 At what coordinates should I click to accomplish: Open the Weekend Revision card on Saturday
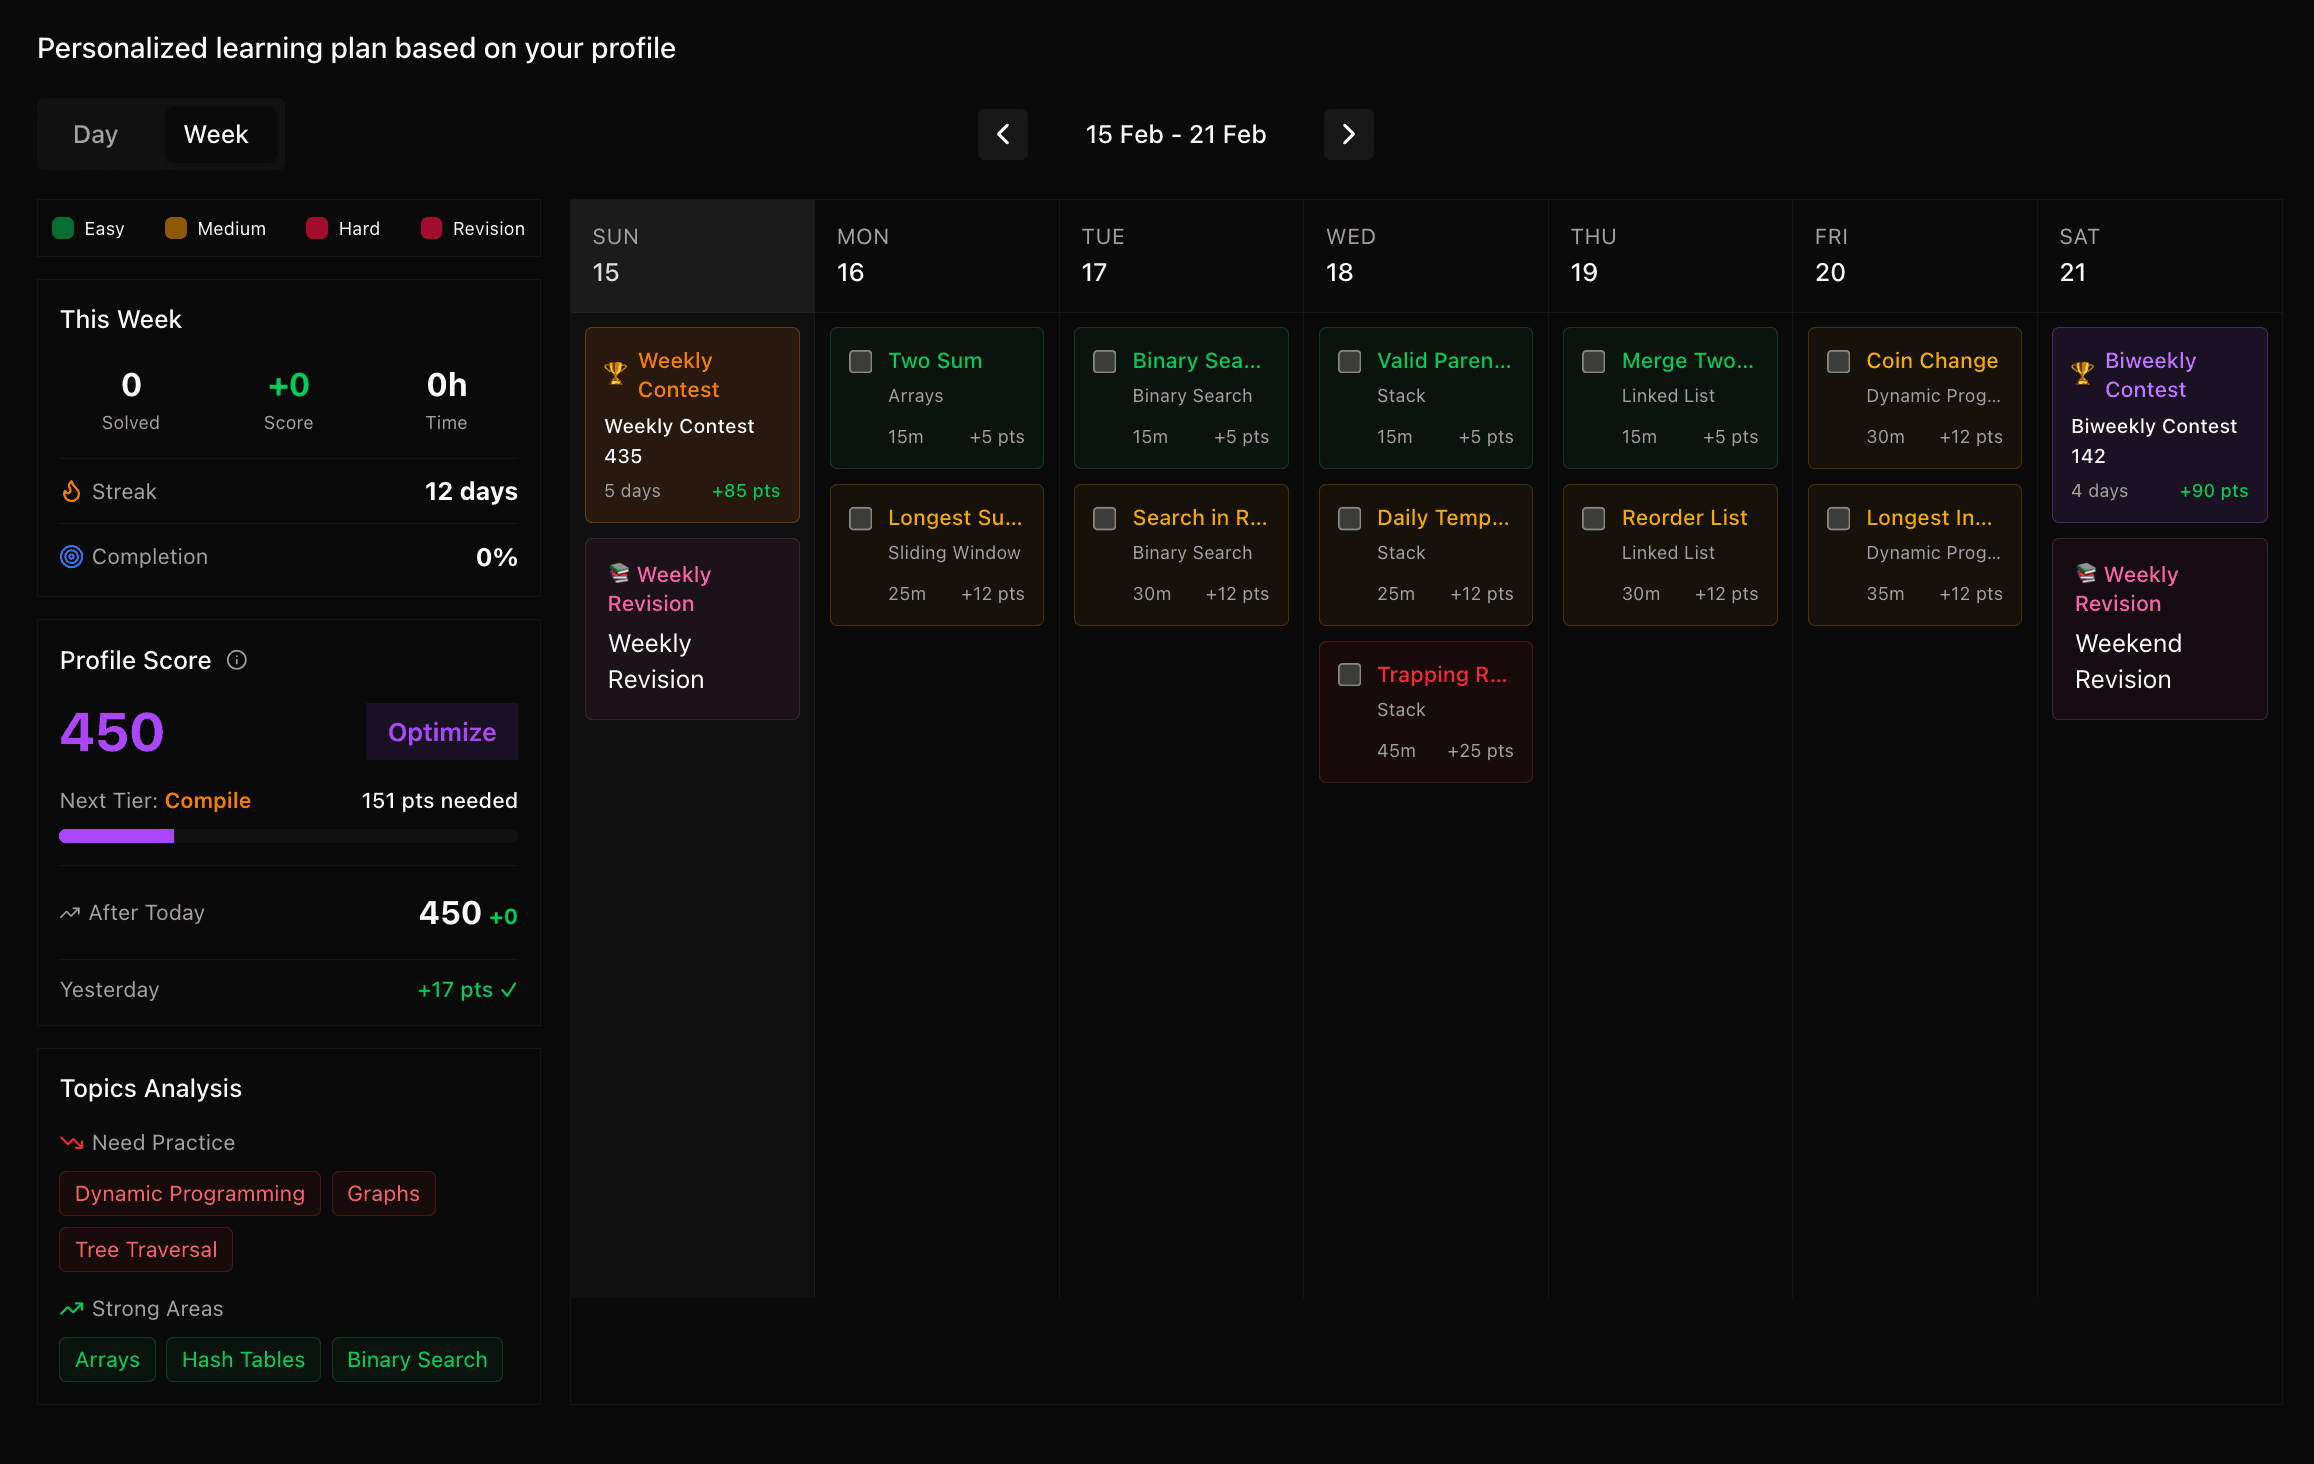click(2159, 628)
